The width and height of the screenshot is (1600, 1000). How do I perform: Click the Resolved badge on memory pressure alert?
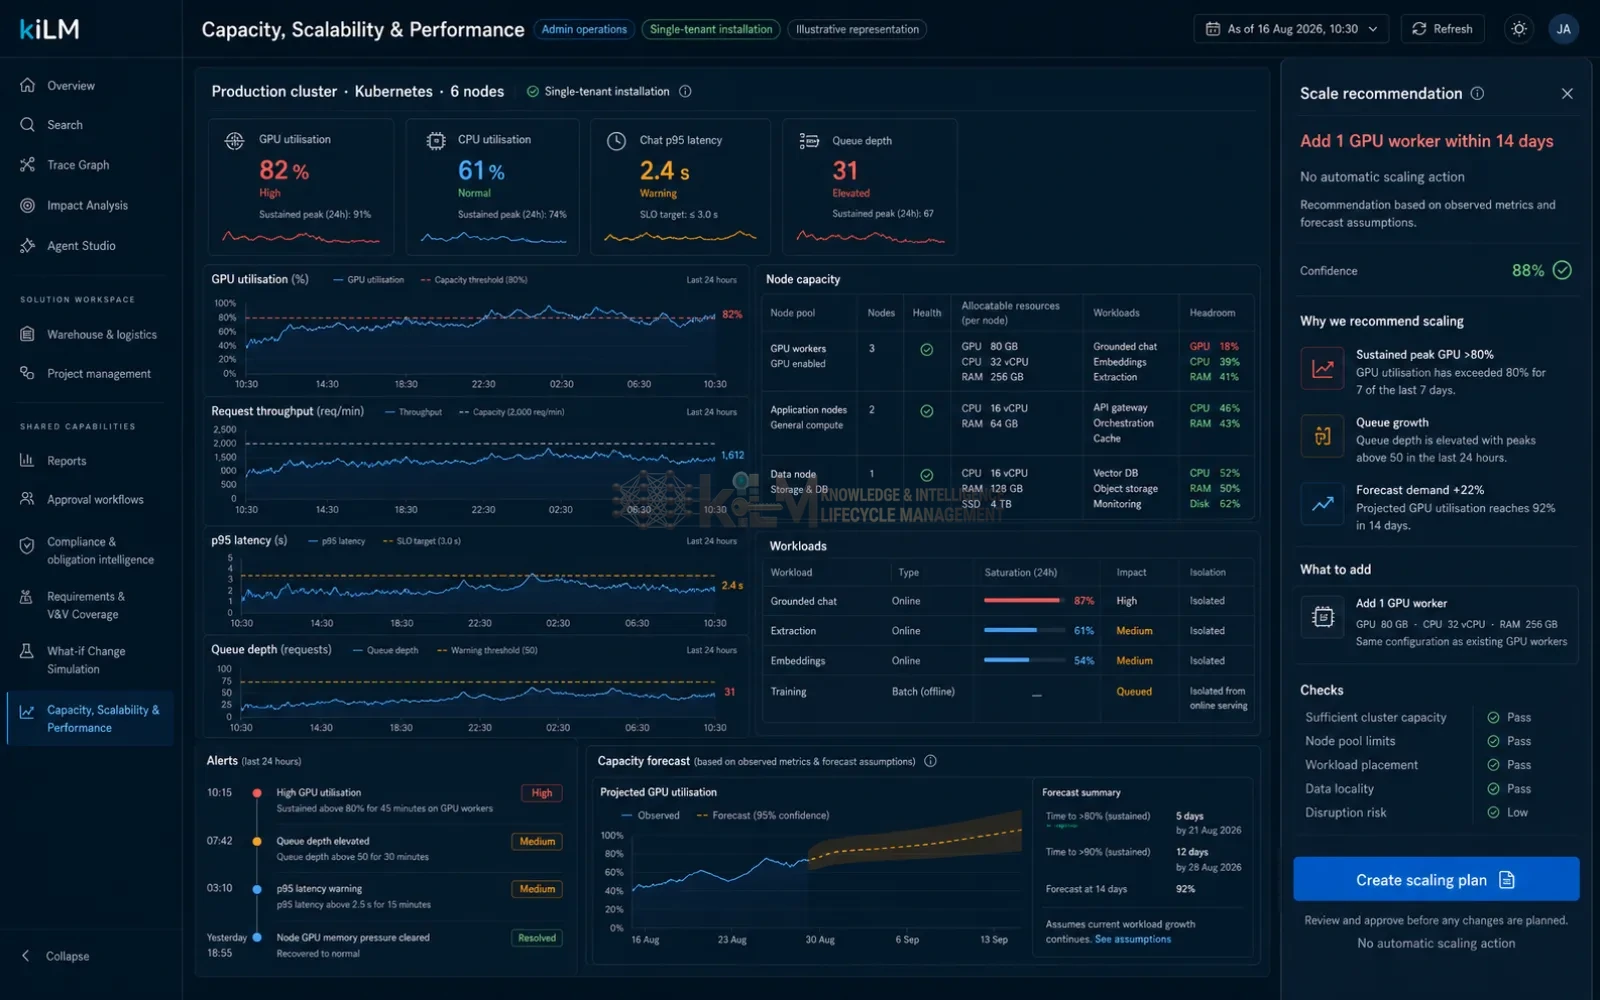537,938
